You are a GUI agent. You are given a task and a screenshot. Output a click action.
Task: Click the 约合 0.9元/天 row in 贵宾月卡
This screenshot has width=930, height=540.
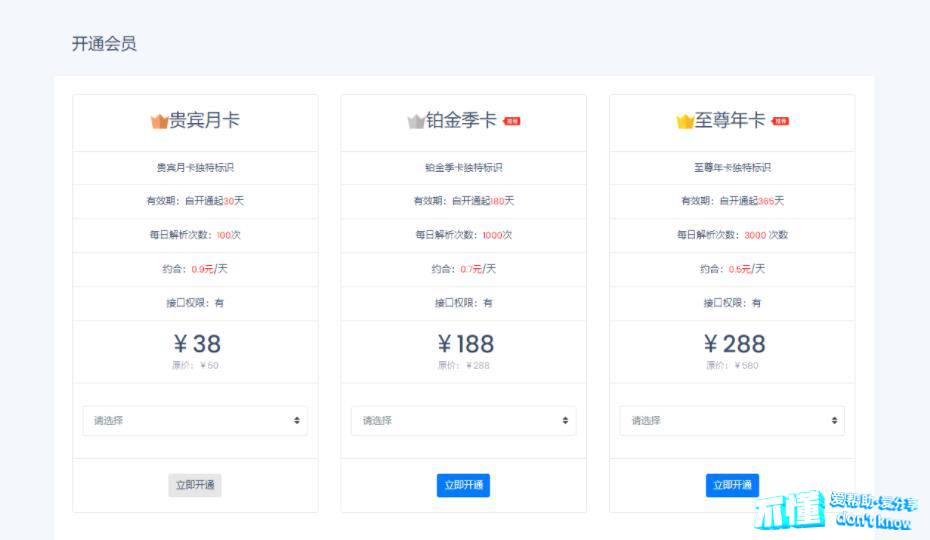pos(195,269)
